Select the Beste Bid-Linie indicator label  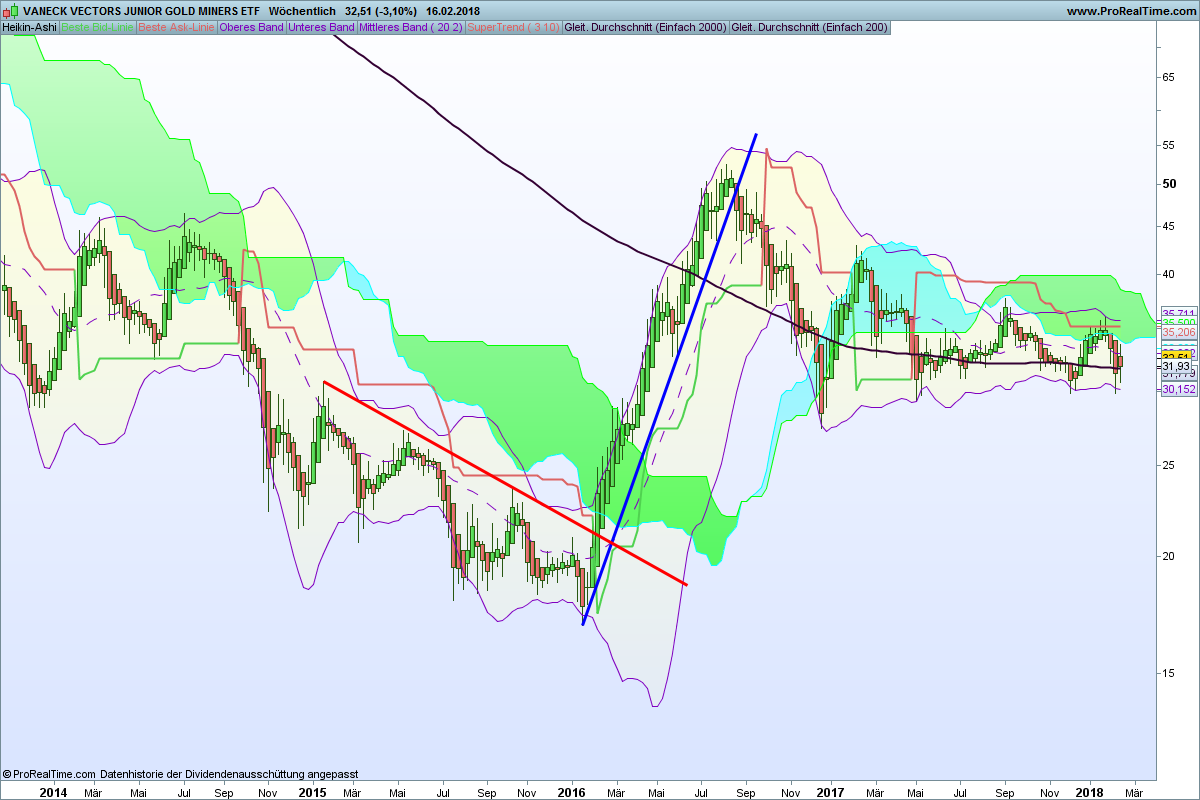point(97,27)
